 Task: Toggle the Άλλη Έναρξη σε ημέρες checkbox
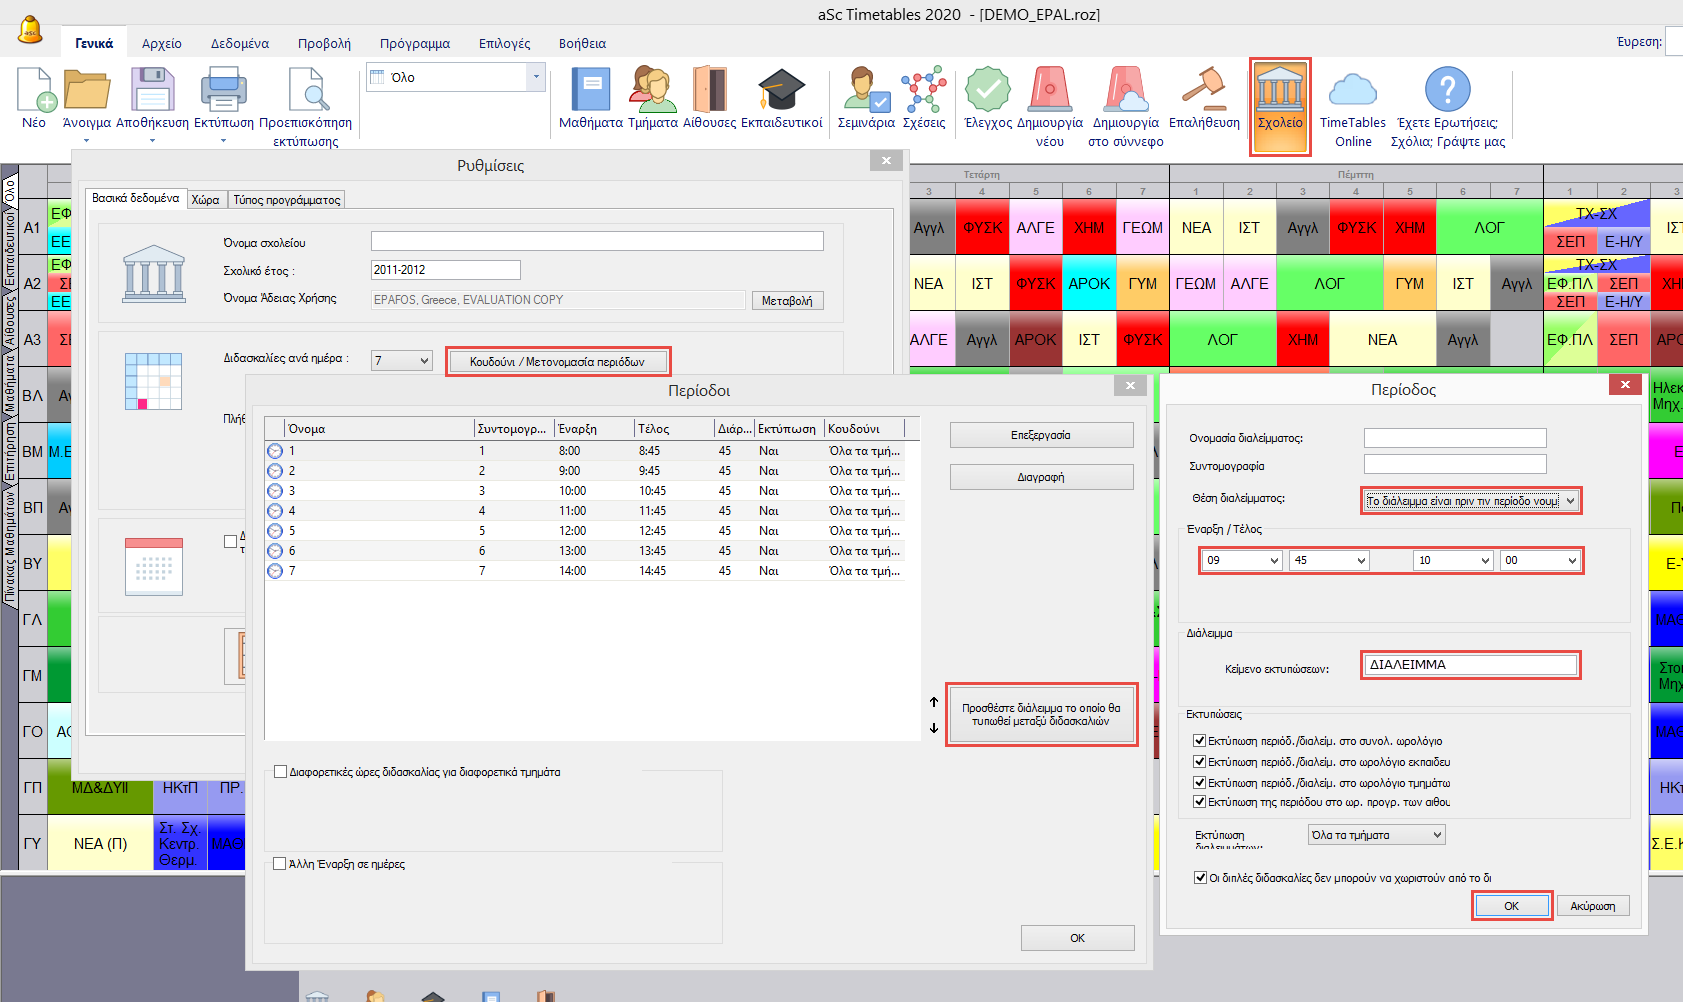click(x=281, y=864)
